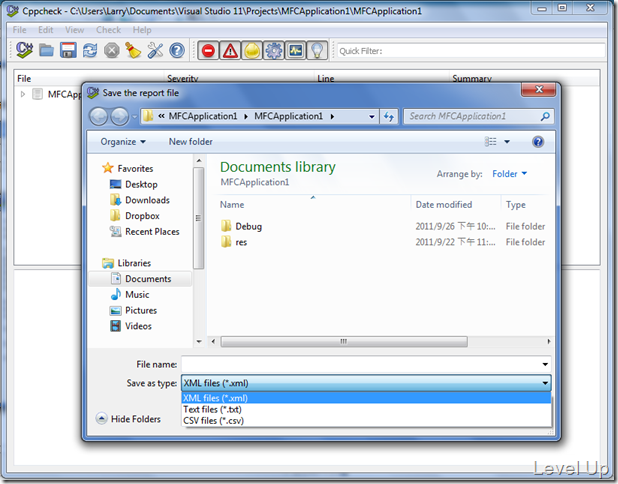The width and height of the screenshot is (618, 484).
Task: Toggle the Show warnings triangle filter
Action: tap(230, 50)
